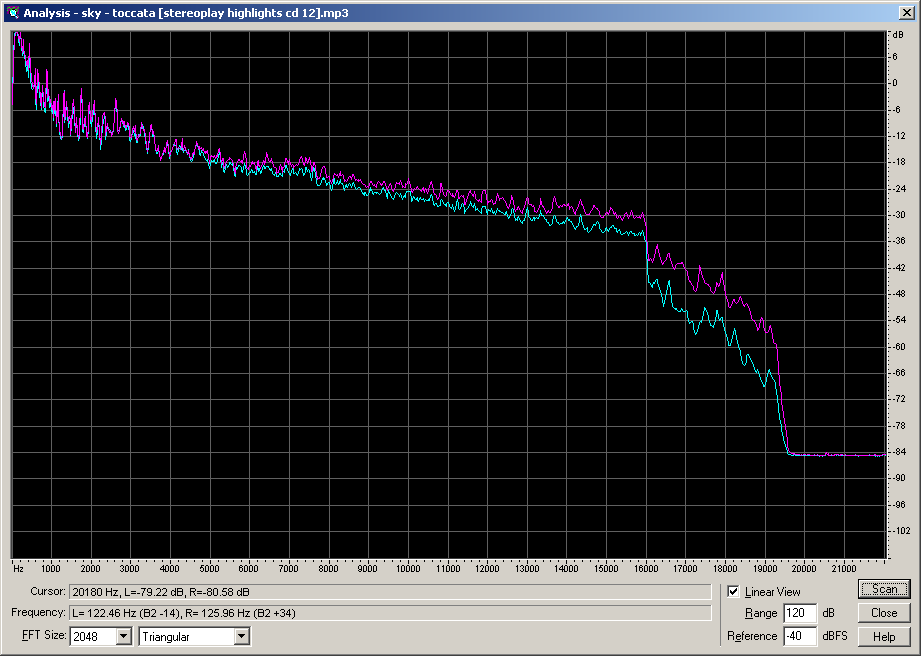Image resolution: width=921 pixels, height=656 pixels.
Task: Click the dB label atop right axis
Action: (x=898, y=35)
